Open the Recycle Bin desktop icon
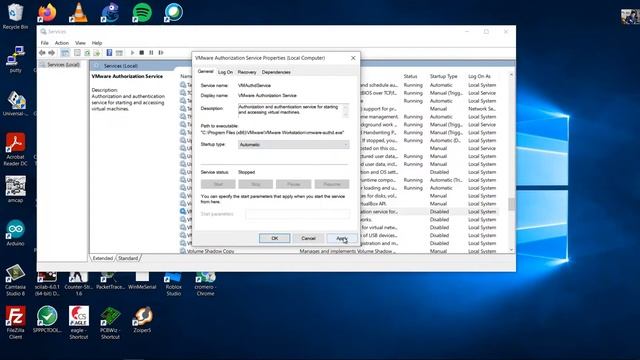The height and width of the screenshot is (360, 640). click(x=16, y=16)
